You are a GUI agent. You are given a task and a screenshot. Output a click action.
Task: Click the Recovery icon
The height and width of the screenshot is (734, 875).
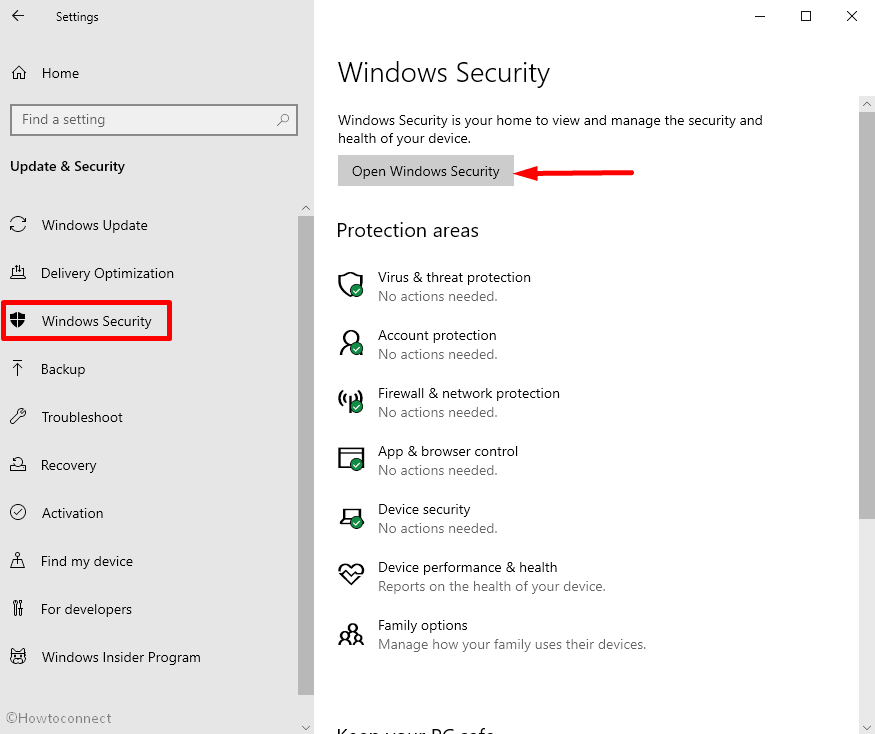click(18, 464)
